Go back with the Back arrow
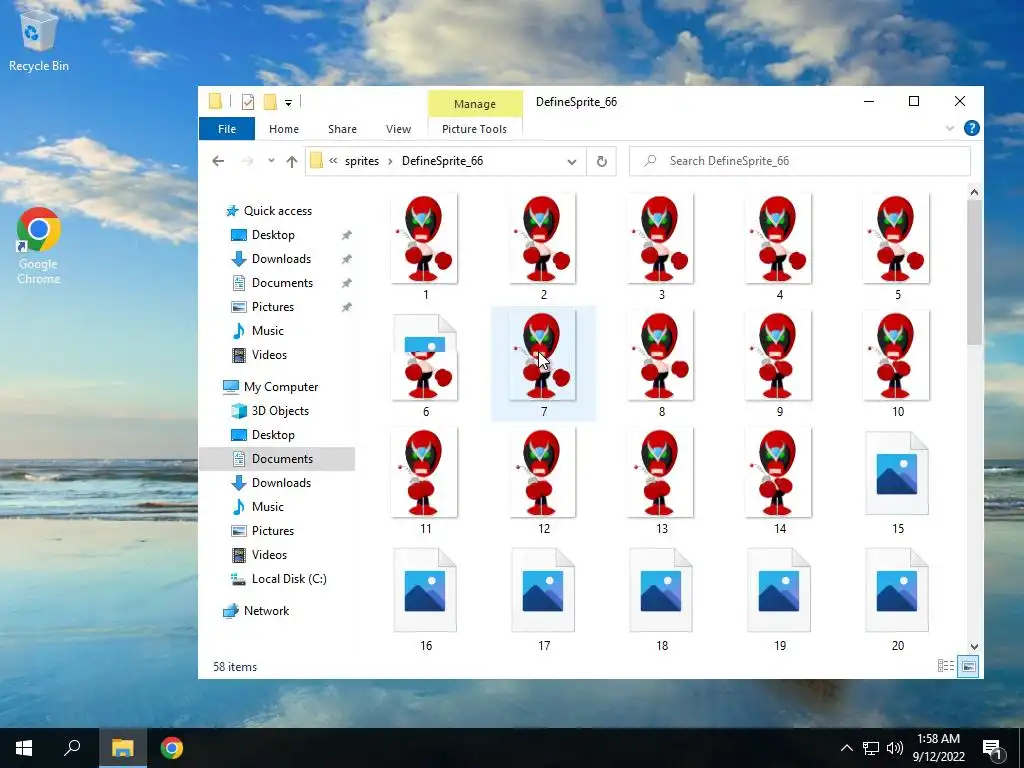 [x=218, y=161]
